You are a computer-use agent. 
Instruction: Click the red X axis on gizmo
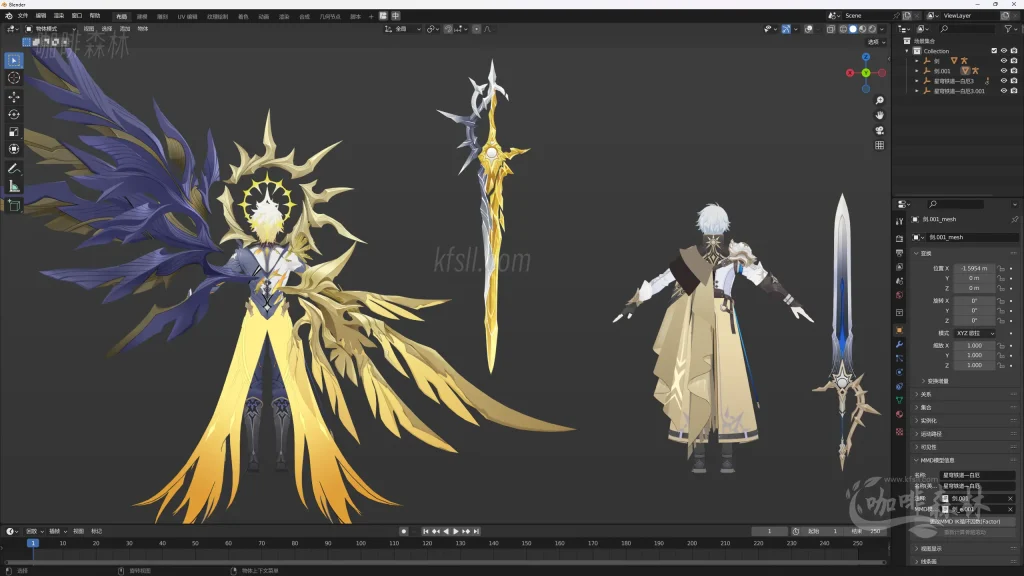pyautogui.click(x=850, y=73)
